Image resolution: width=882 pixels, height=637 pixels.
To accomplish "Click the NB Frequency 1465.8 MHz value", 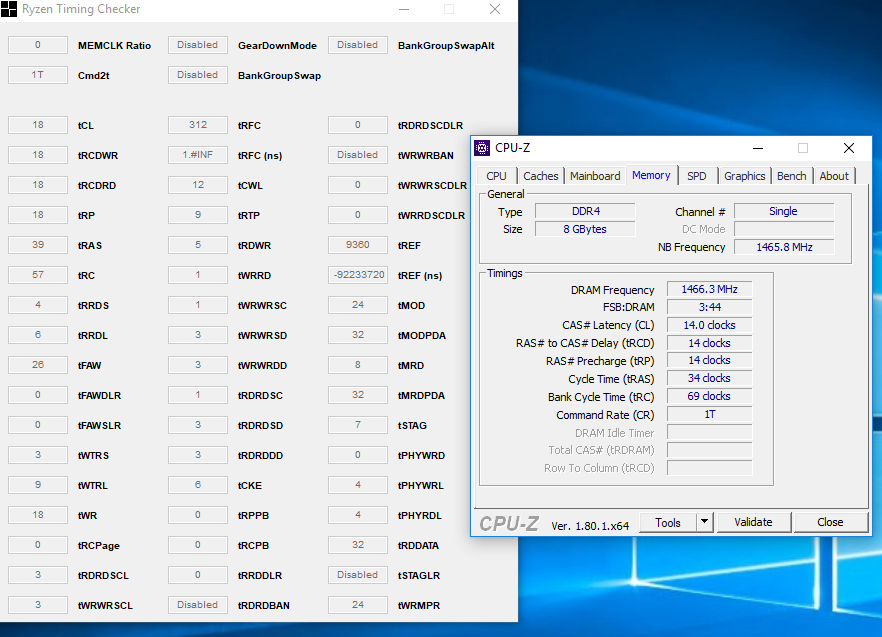I will (x=784, y=247).
